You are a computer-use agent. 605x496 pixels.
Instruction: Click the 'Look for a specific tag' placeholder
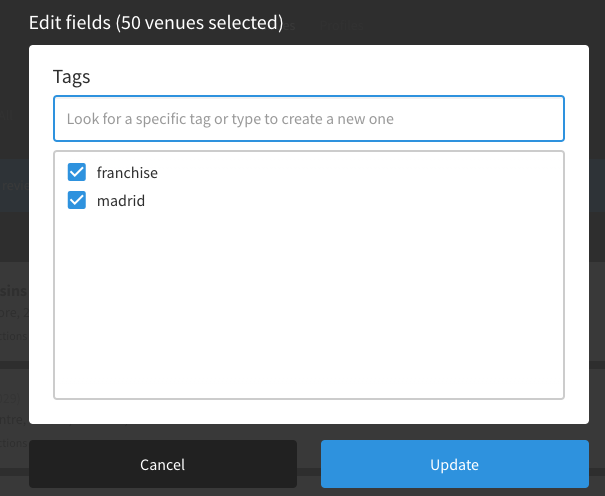click(230, 119)
